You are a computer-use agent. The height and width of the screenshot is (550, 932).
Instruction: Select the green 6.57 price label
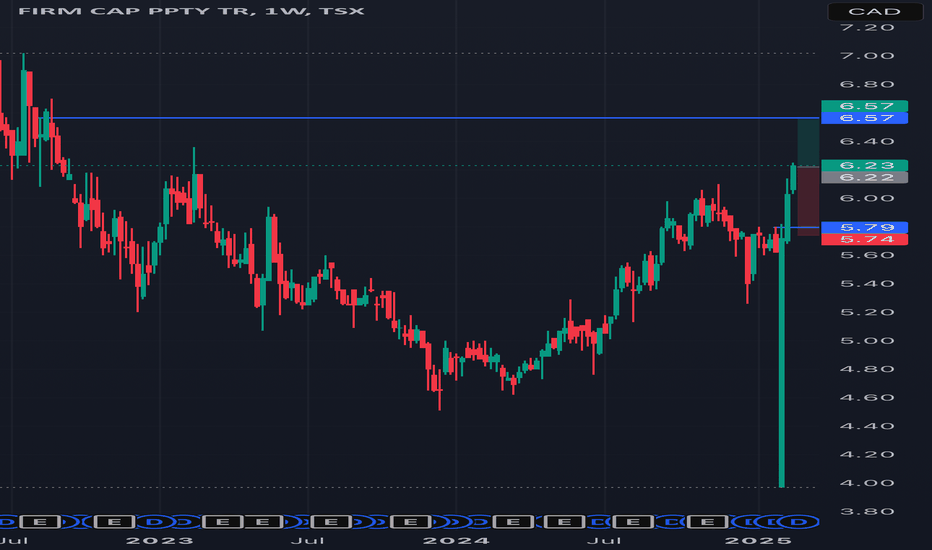click(x=864, y=106)
